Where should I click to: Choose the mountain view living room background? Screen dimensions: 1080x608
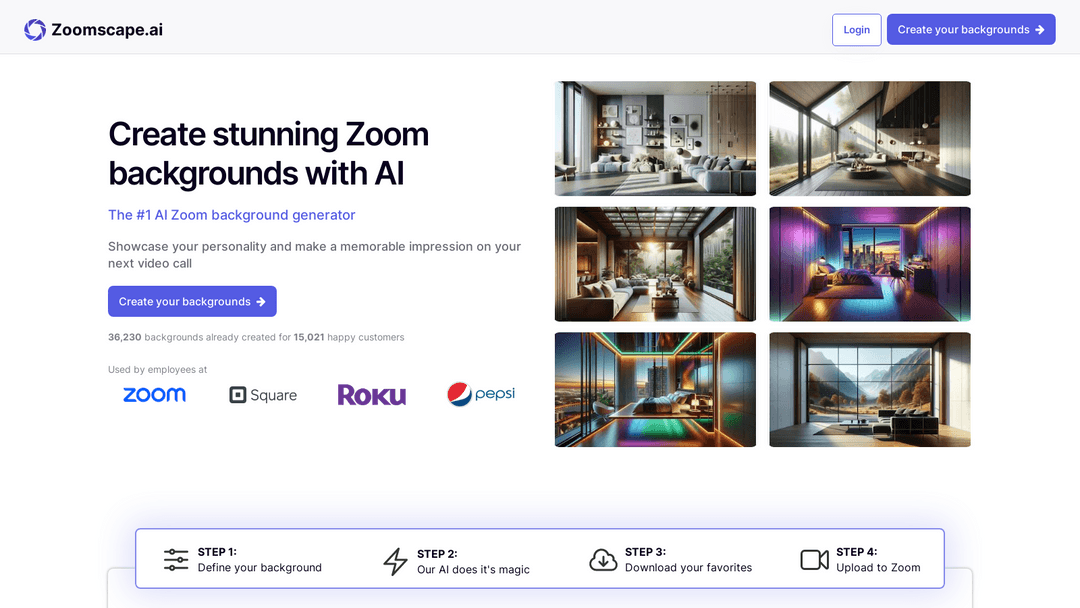[x=869, y=389]
